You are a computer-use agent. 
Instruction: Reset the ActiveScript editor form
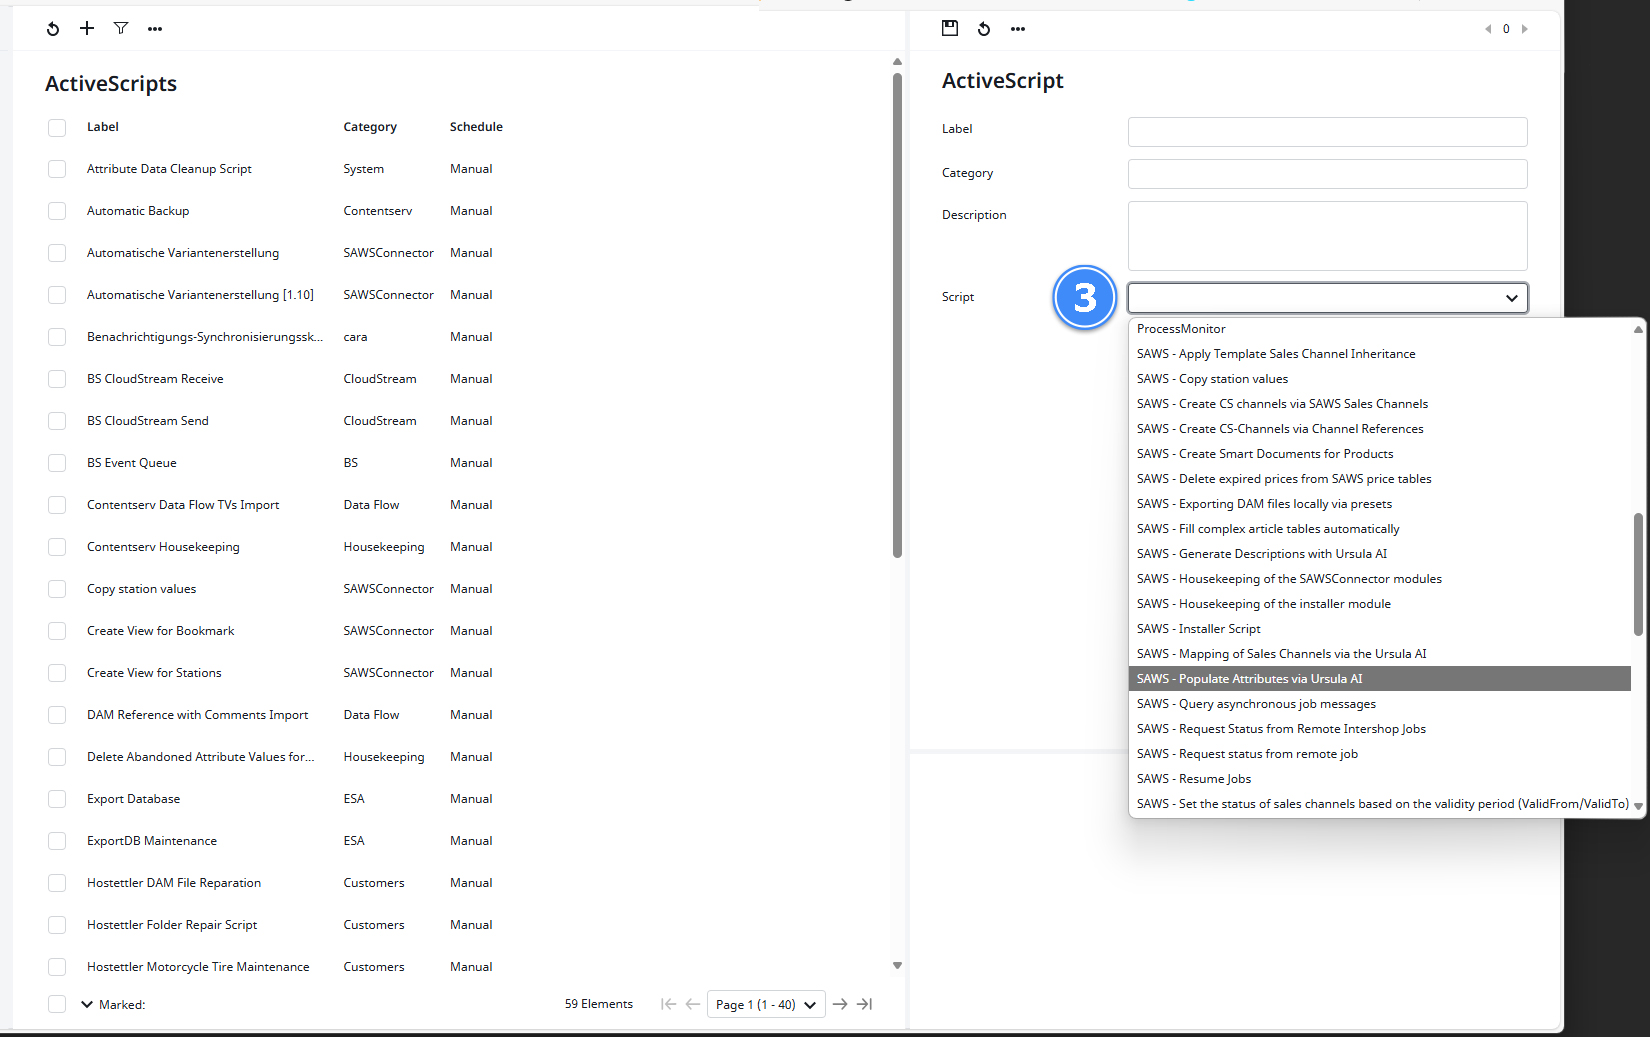pos(984,29)
